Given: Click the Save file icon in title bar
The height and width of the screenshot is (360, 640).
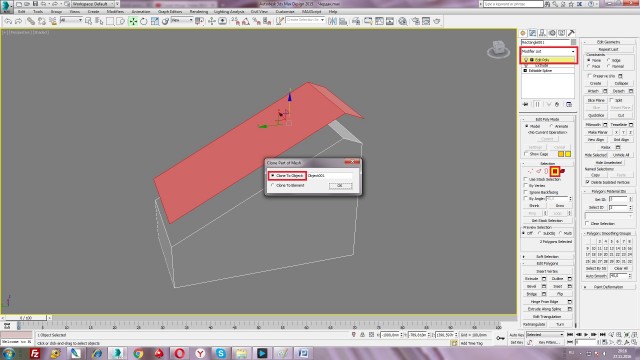Looking at the screenshot, I should 36,4.
